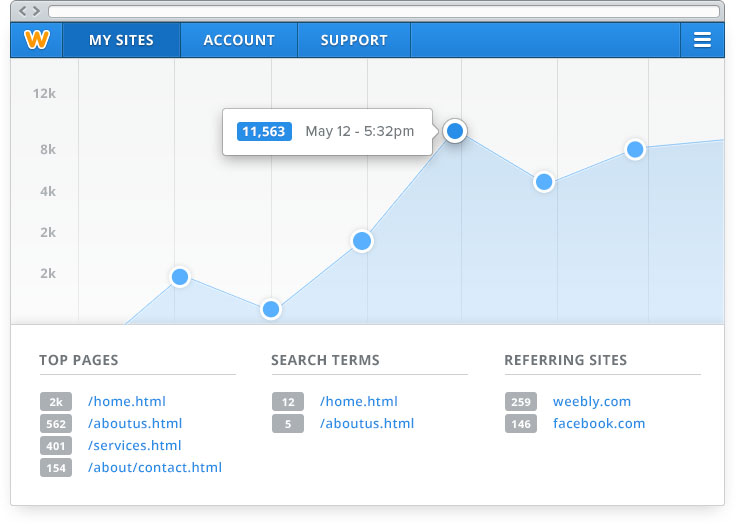Switch to the Support tab

[x=354, y=40]
